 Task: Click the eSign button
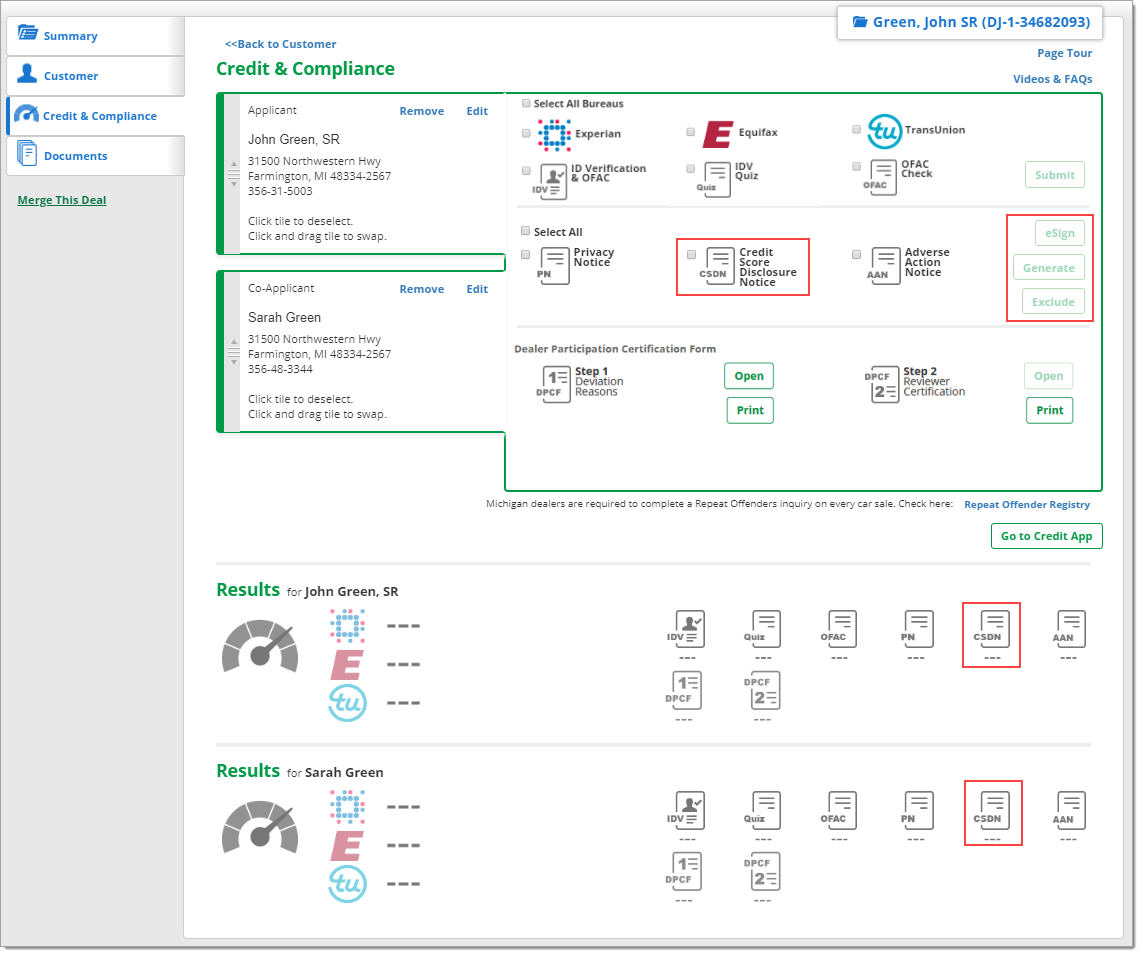1059,233
